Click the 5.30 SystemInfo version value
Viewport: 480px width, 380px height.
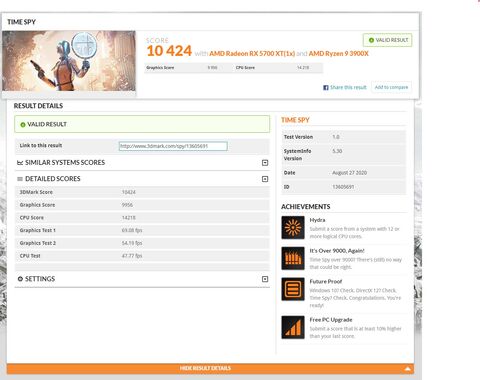click(x=337, y=151)
